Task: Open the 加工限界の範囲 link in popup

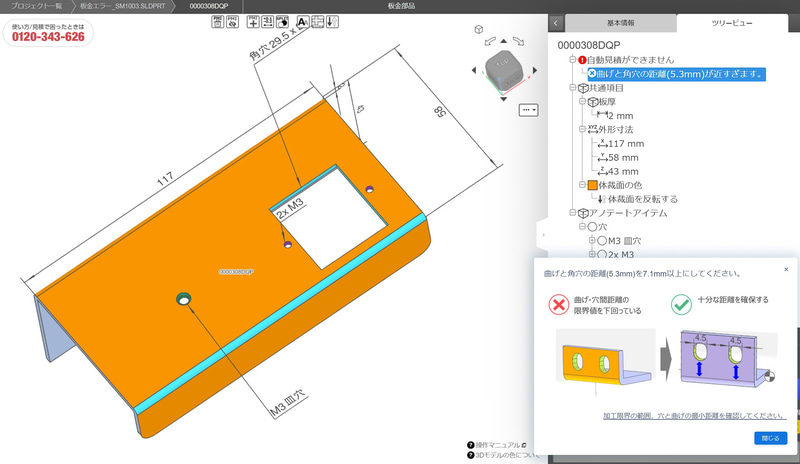Action: click(x=694, y=416)
